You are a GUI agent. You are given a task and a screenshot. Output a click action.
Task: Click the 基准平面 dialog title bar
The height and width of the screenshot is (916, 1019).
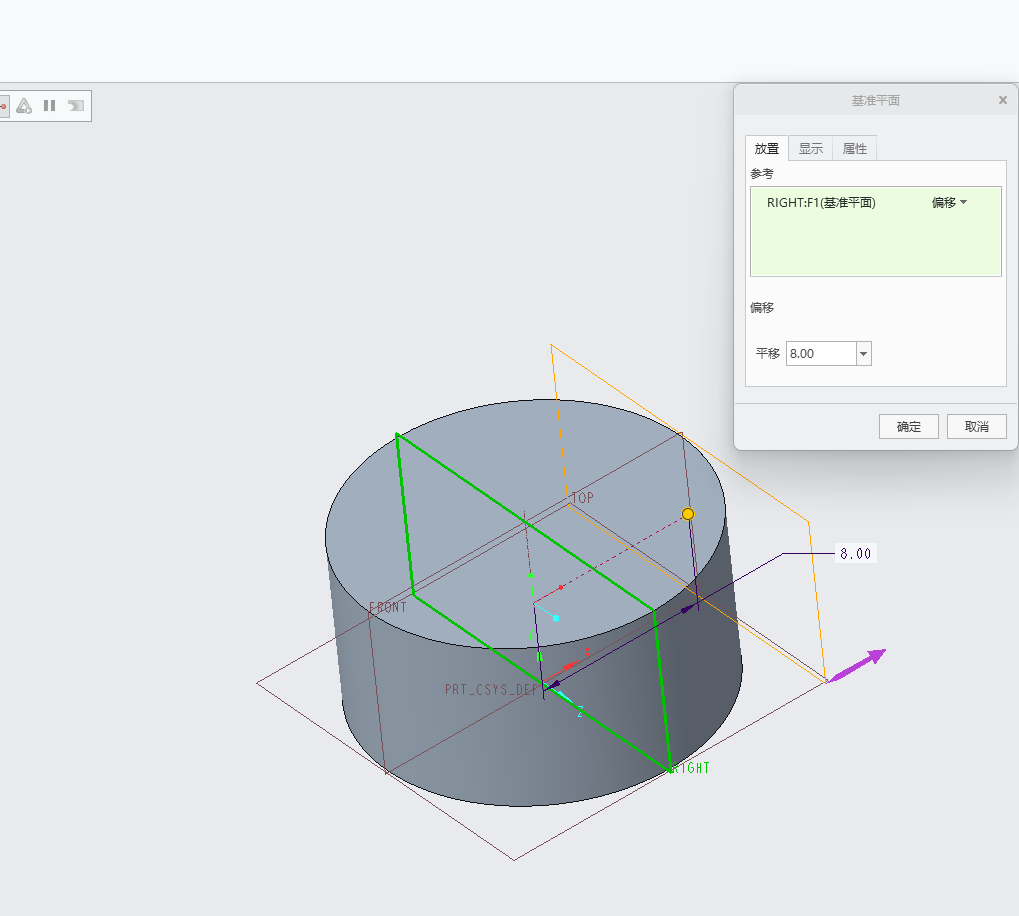point(875,100)
